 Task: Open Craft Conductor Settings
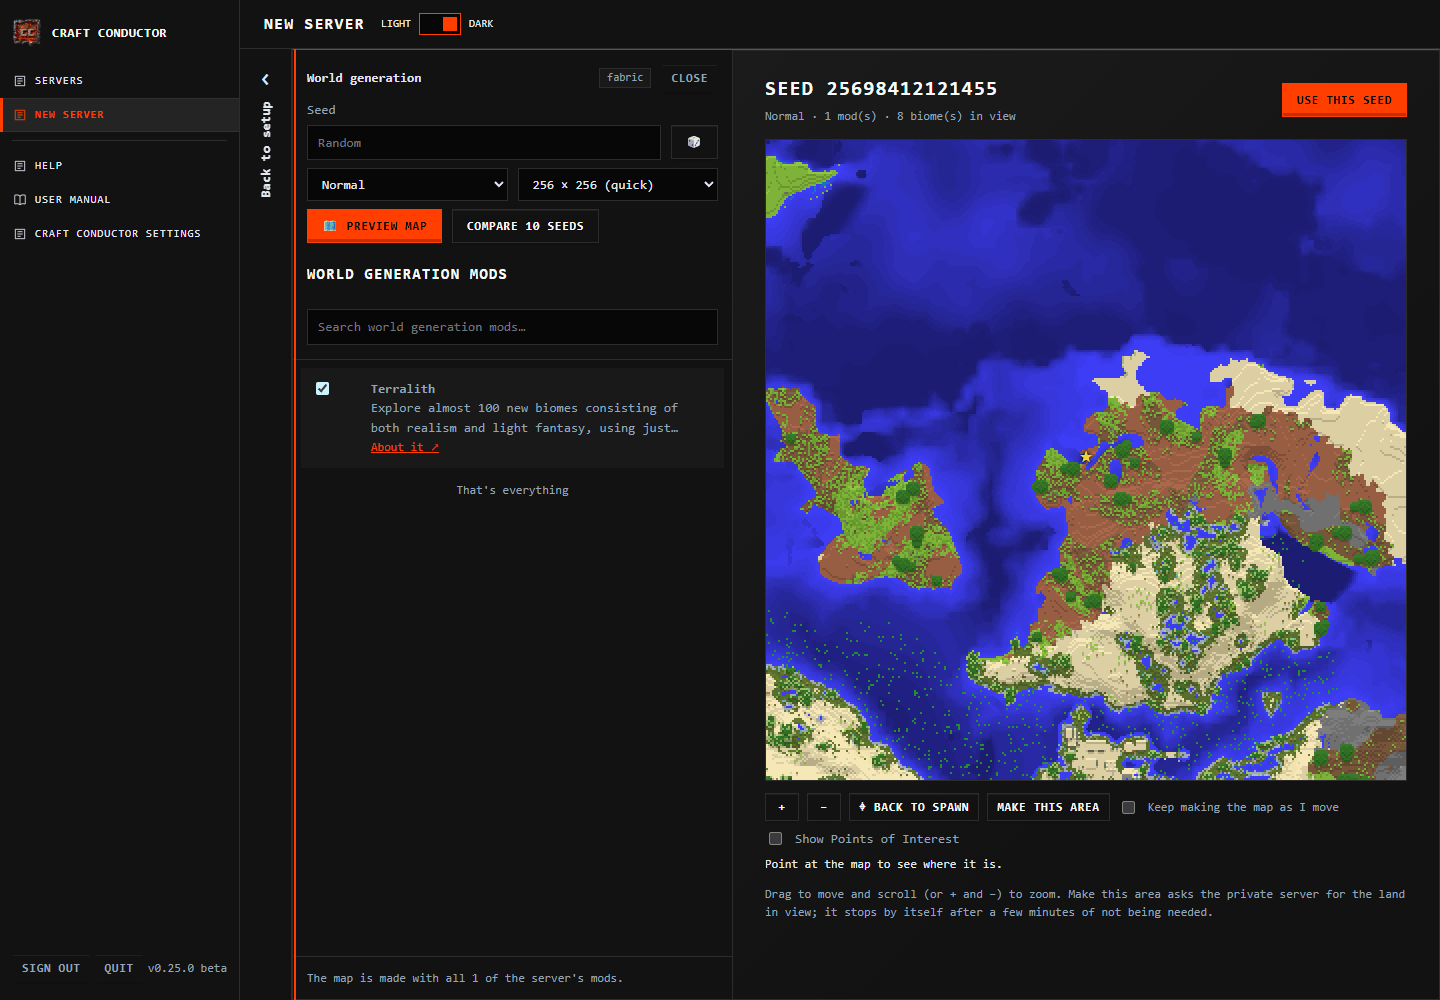click(120, 234)
